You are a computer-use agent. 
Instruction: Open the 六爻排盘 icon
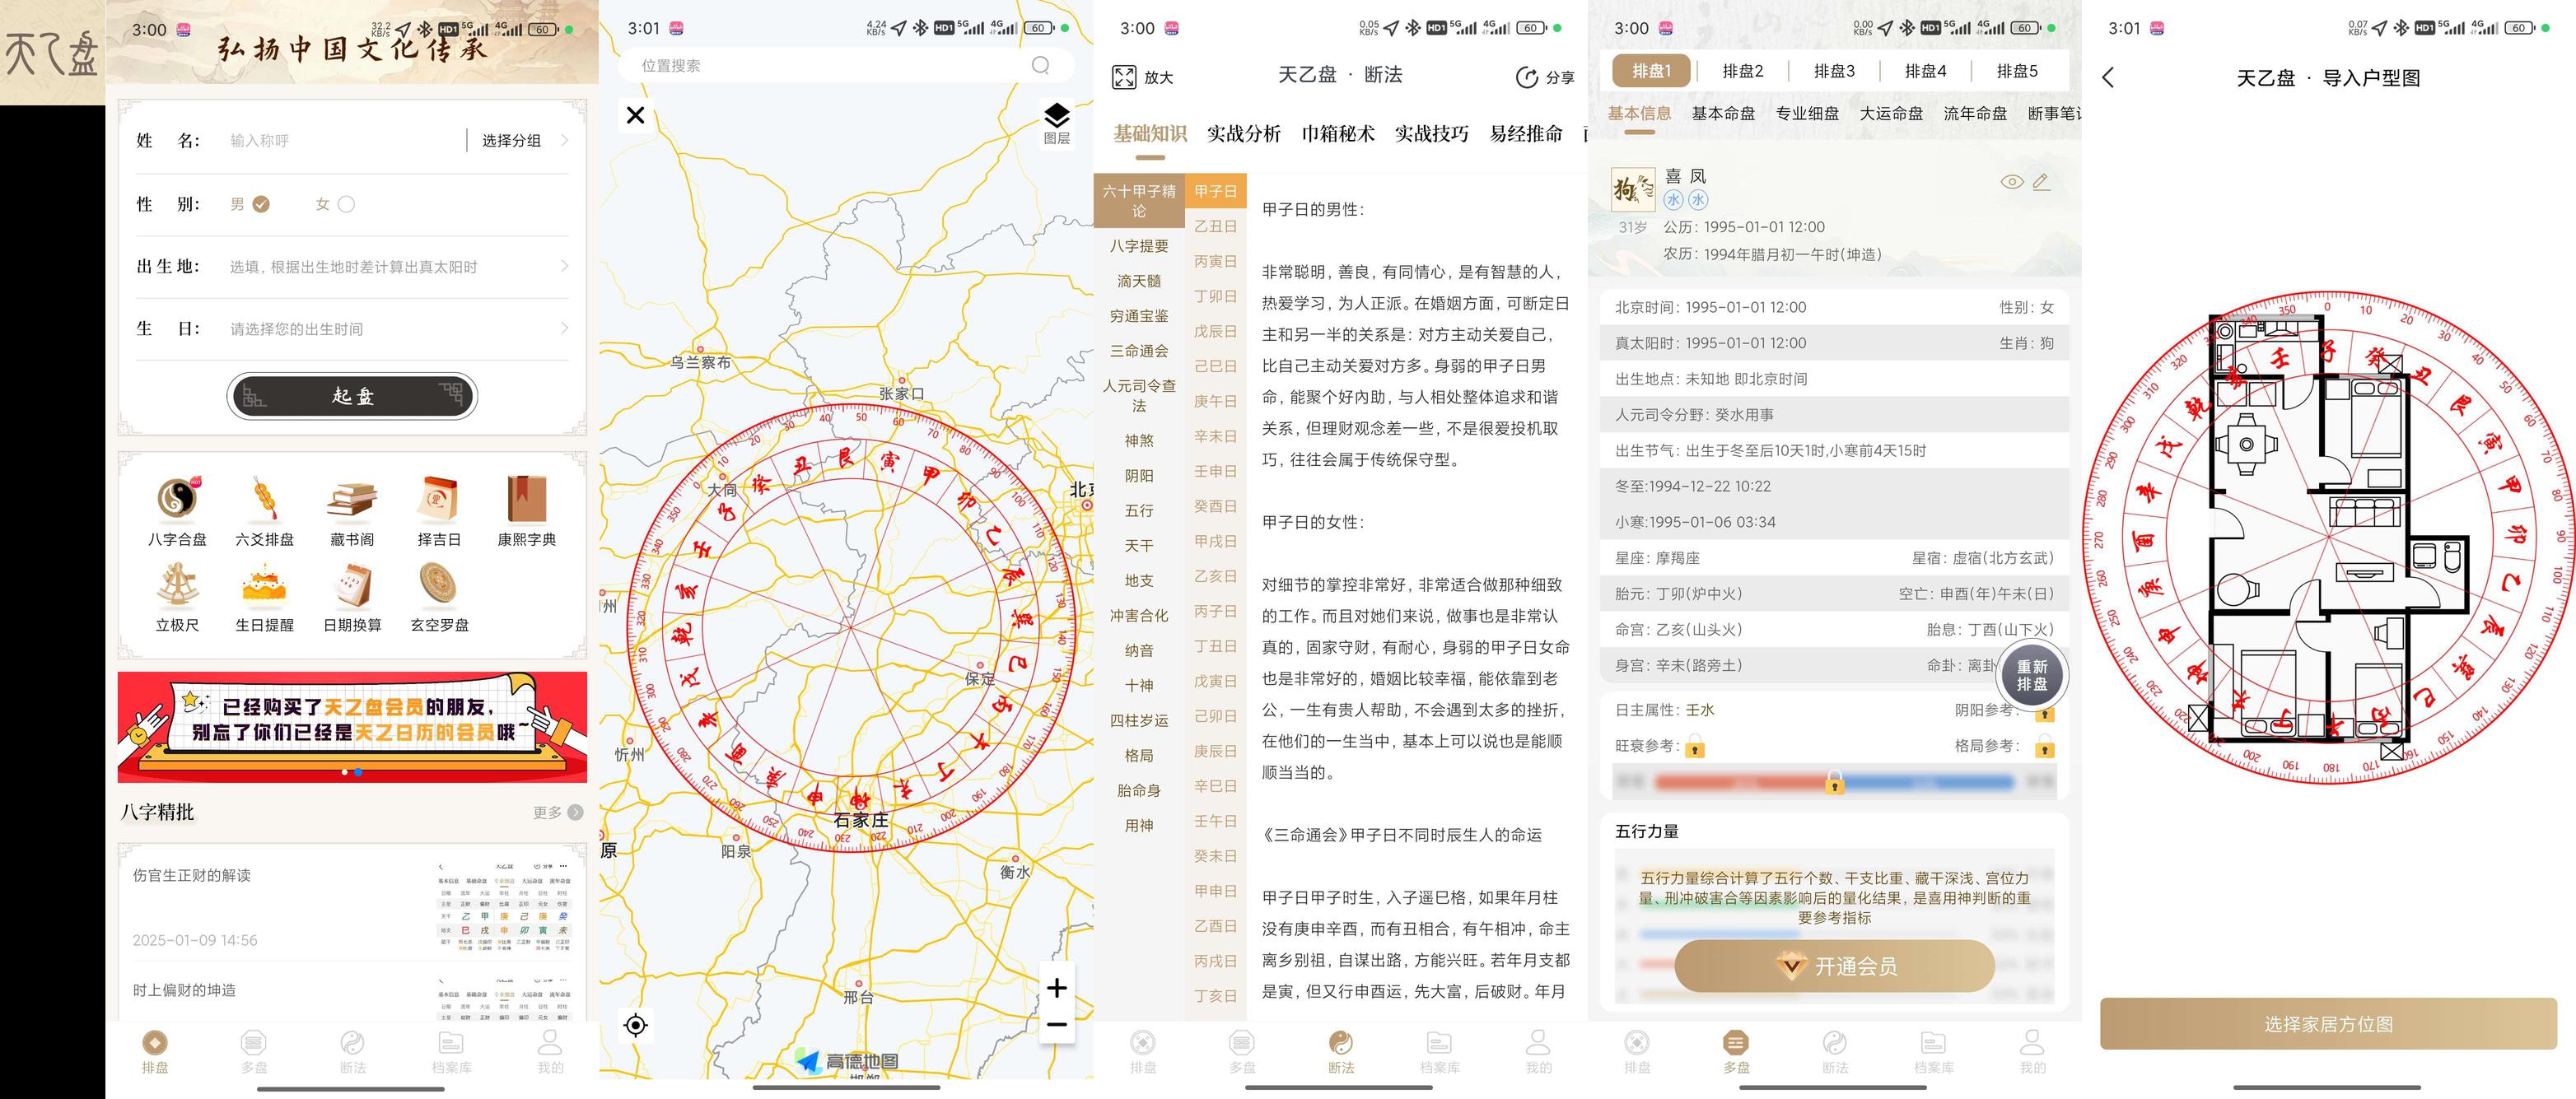pos(264,499)
